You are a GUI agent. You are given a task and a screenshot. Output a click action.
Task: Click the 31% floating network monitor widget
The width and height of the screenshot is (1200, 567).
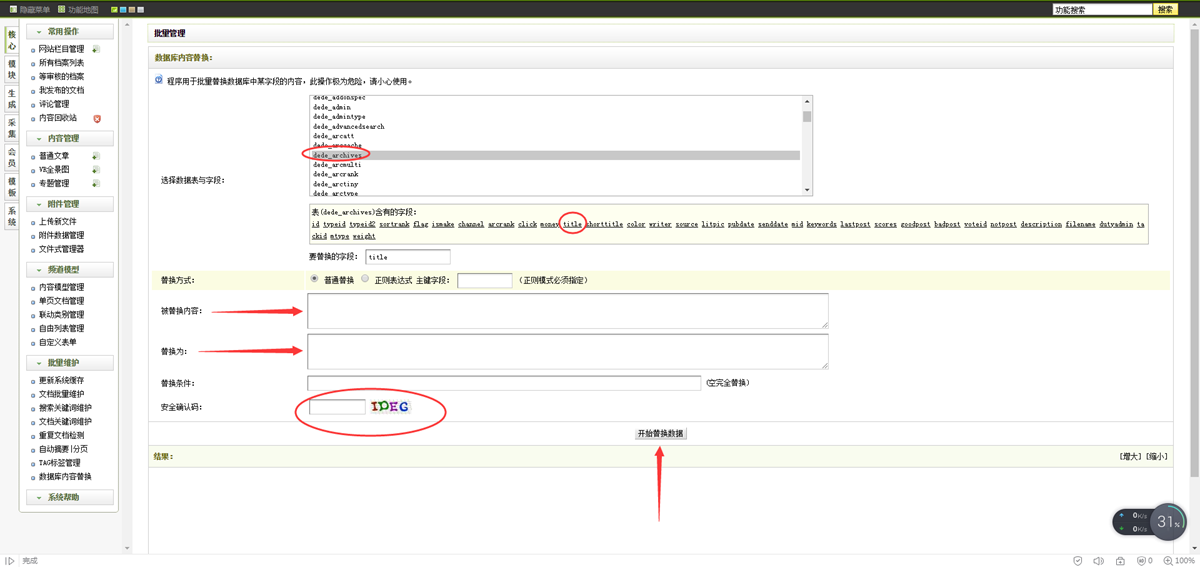(x=1151, y=521)
